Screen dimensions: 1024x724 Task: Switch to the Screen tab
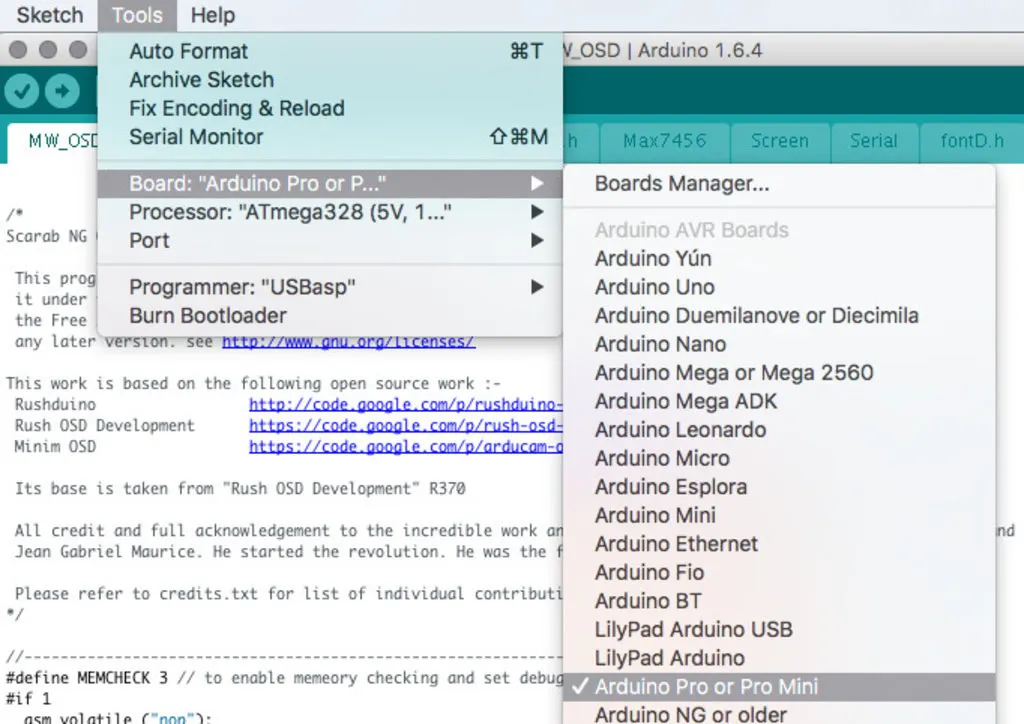coord(780,141)
